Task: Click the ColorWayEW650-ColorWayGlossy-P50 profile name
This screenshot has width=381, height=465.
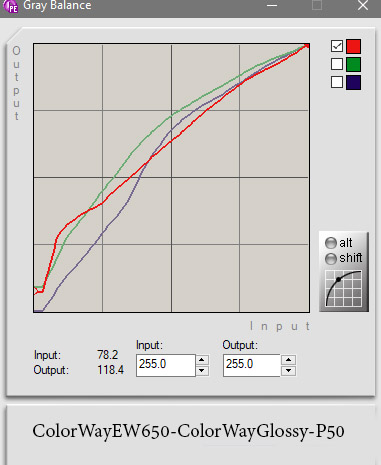Action: tap(188, 432)
